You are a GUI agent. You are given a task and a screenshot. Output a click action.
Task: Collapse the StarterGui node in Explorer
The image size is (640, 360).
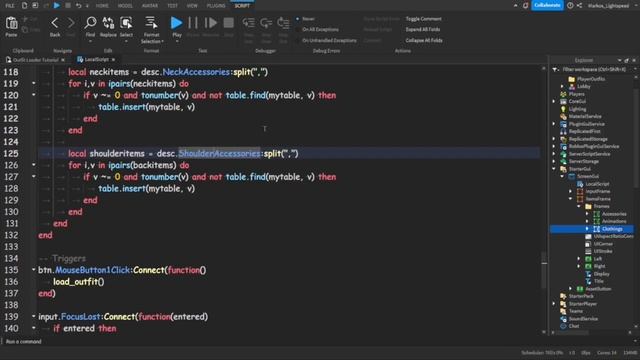coord(554,169)
